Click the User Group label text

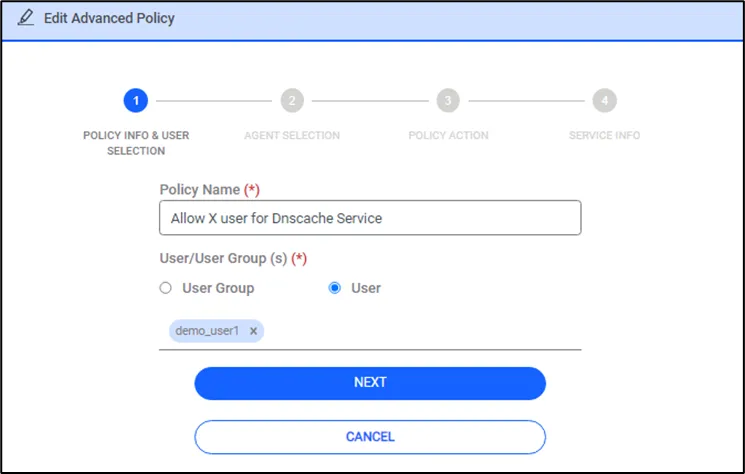(218, 288)
